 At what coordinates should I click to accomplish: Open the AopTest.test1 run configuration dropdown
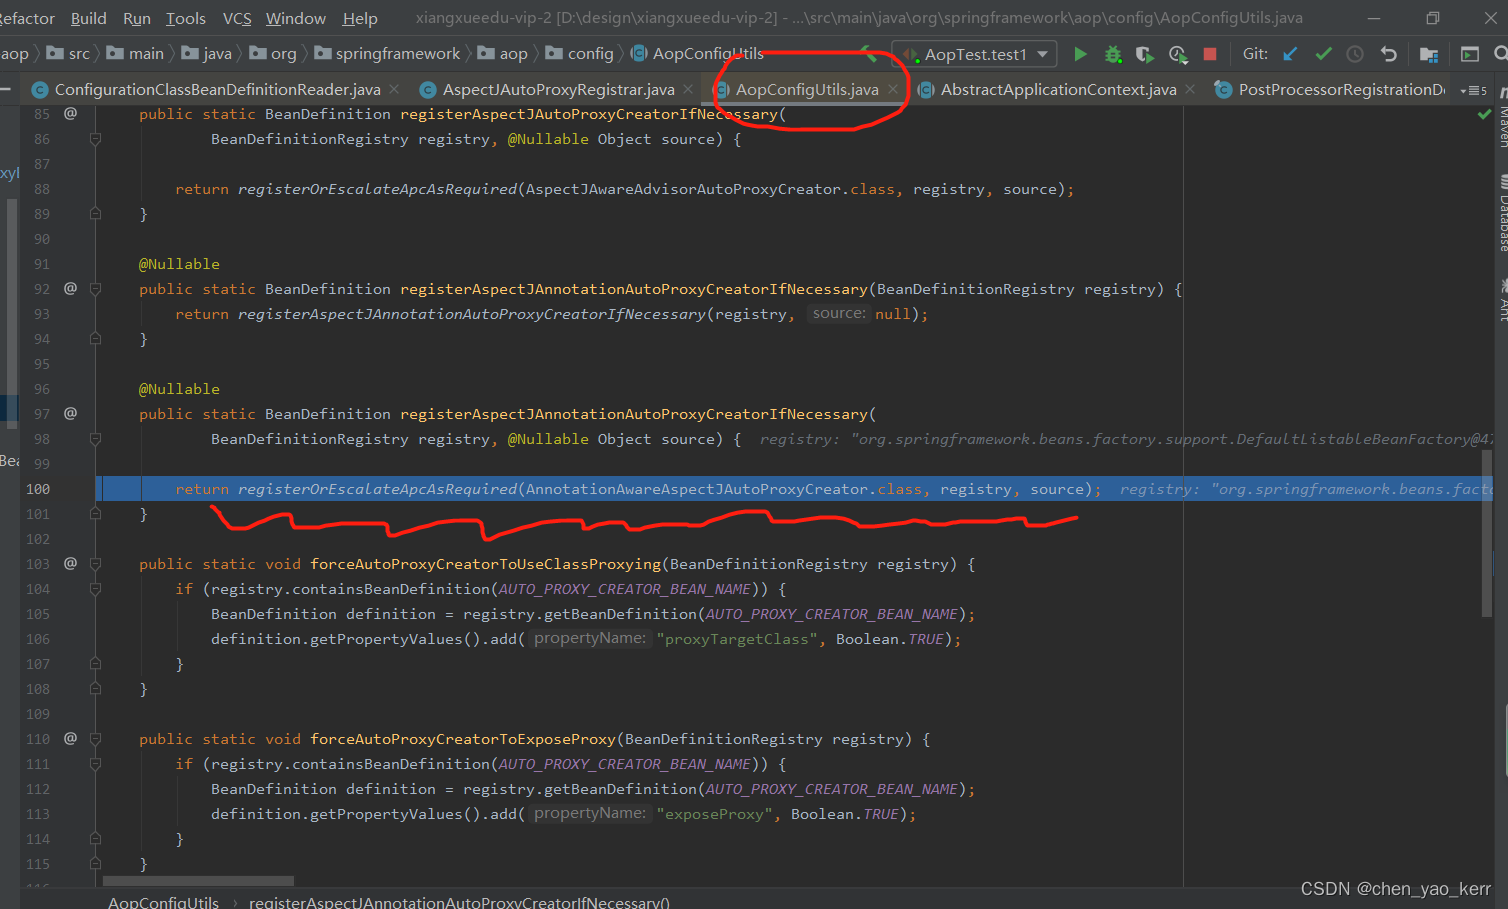click(x=1042, y=54)
